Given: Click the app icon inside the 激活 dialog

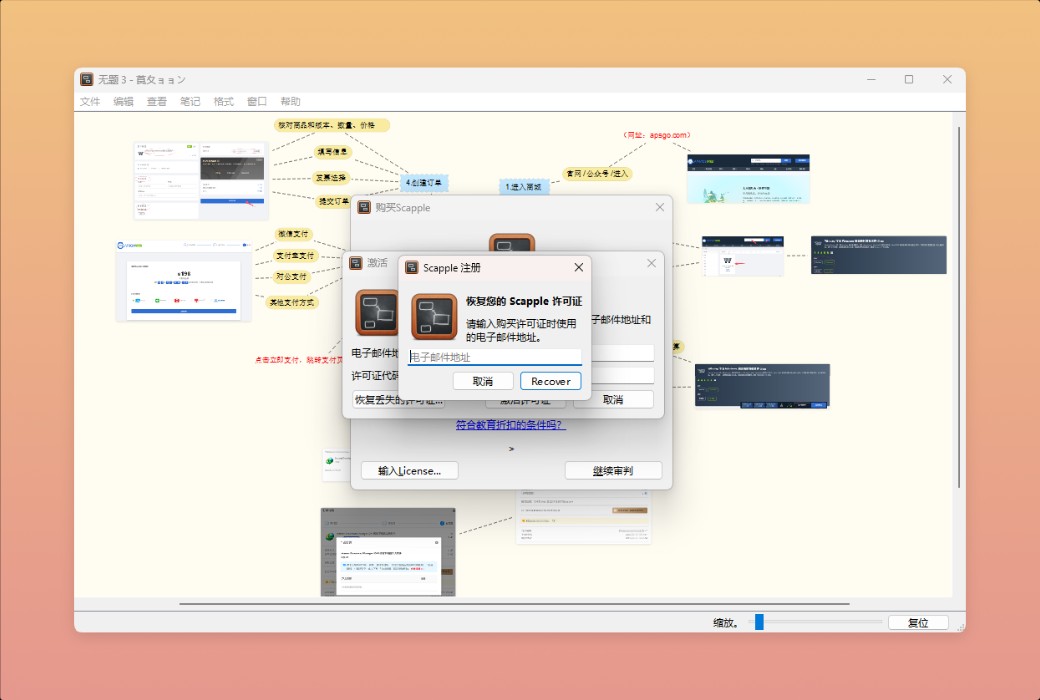Looking at the screenshot, I should pyautogui.click(x=376, y=315).
